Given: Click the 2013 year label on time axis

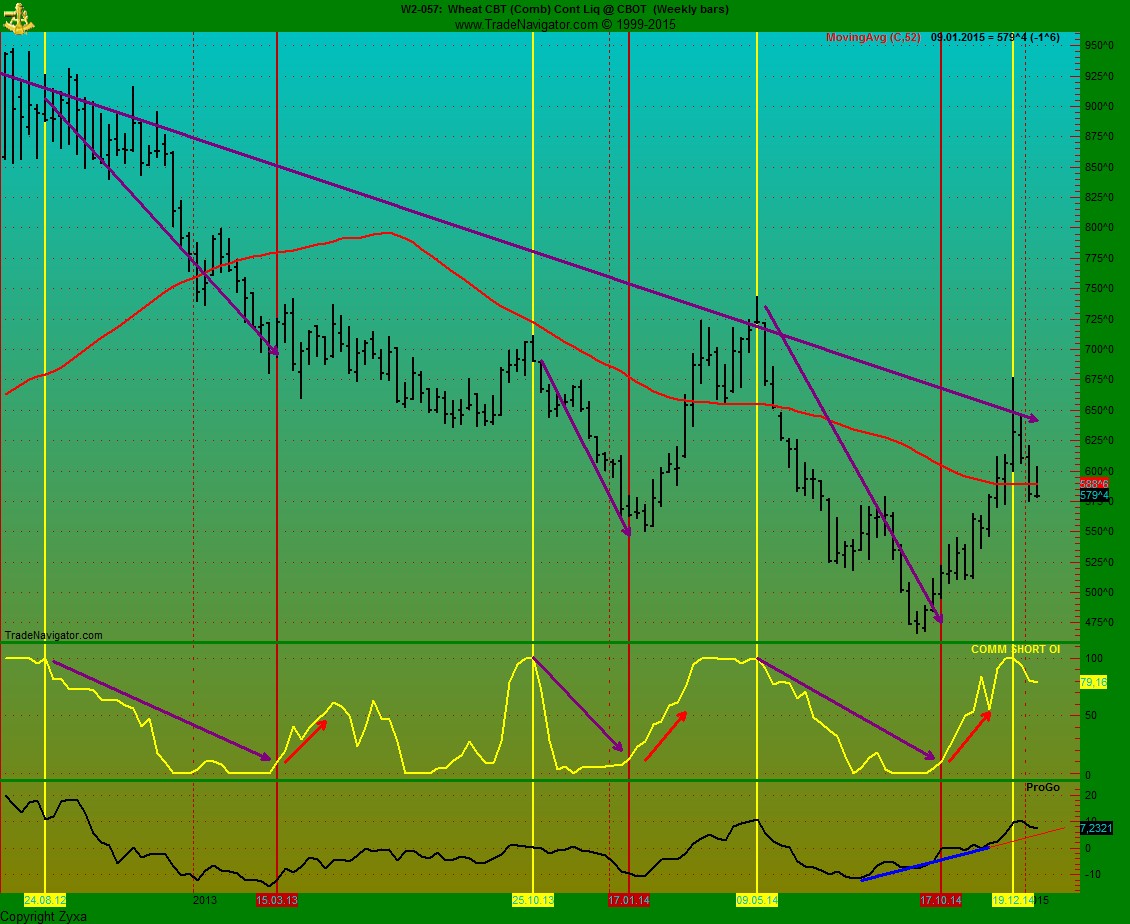Looking at the screenshot, I should point(204,900).
